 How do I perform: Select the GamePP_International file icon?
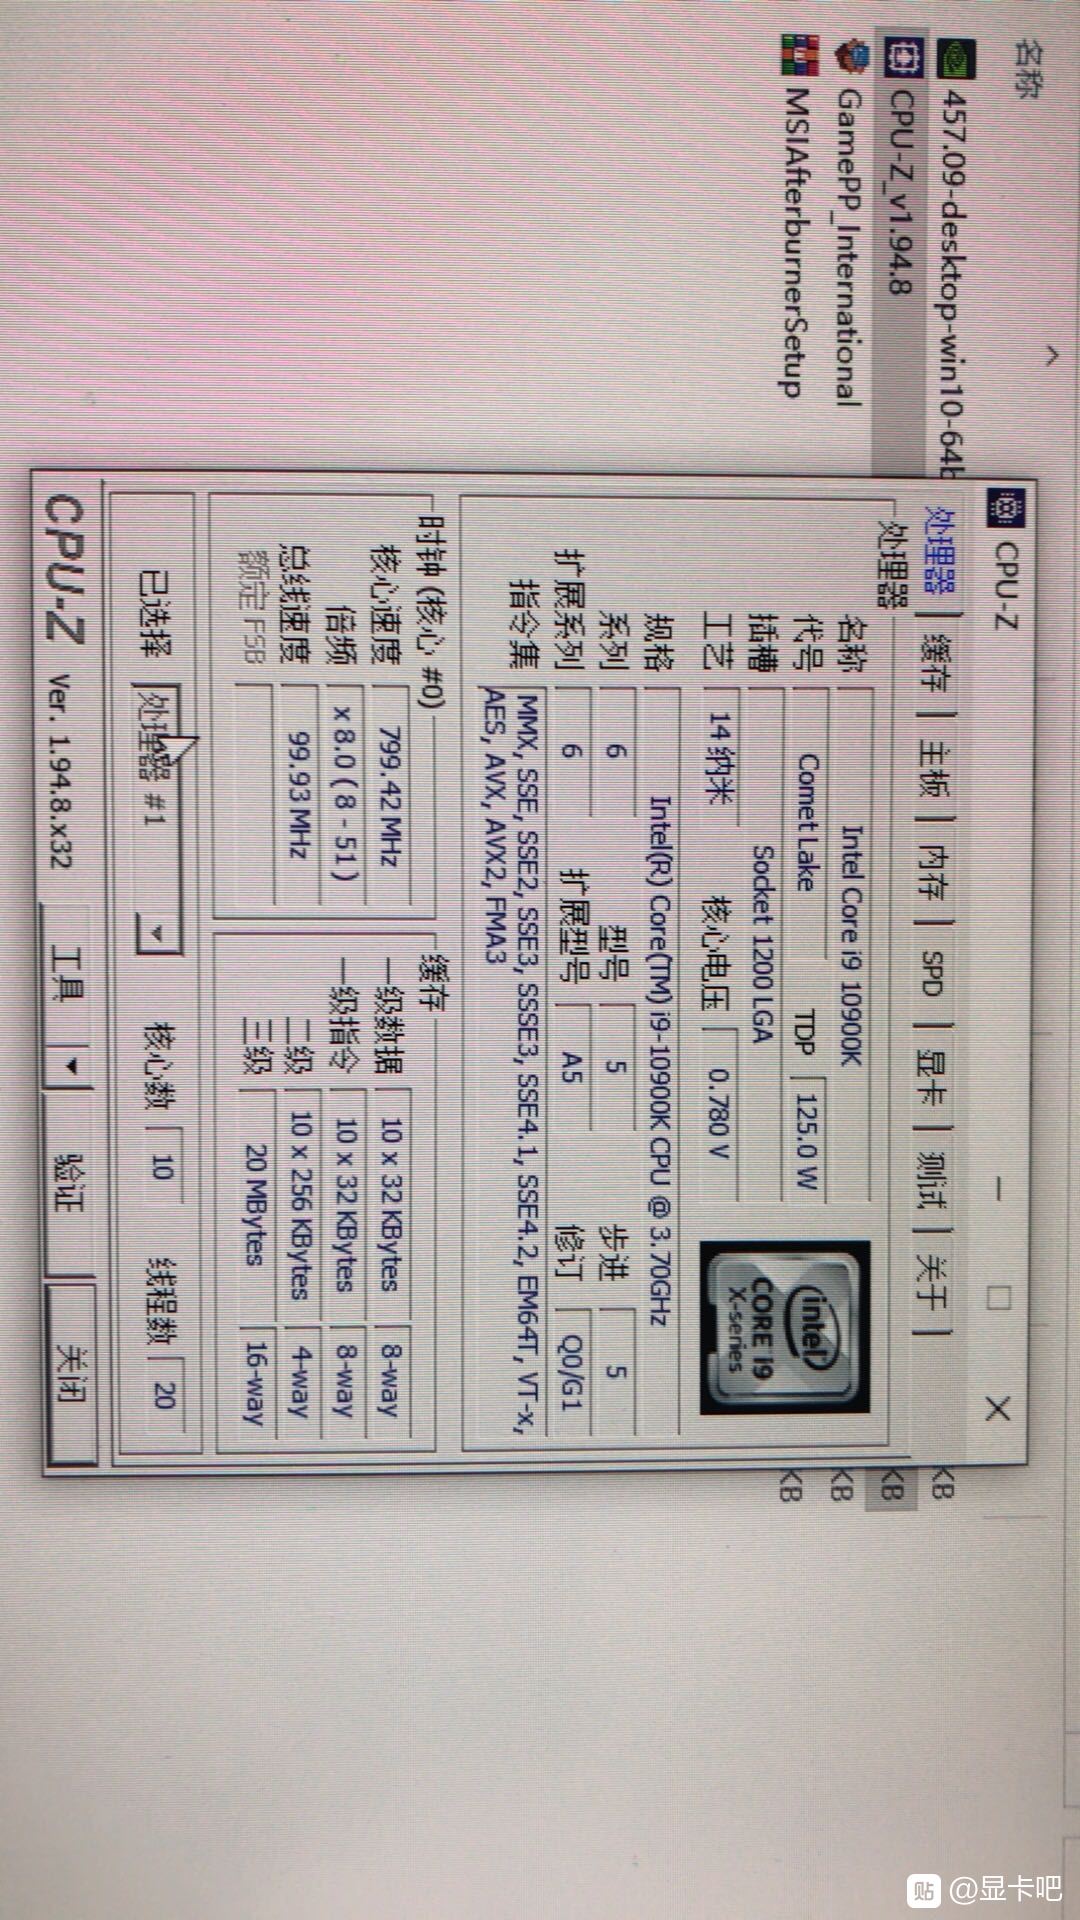tap(851, 55)
